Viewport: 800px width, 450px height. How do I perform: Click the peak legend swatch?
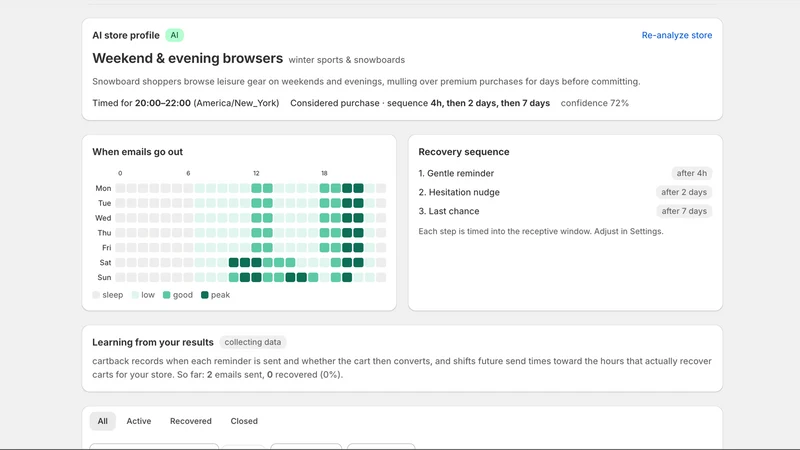[205, 295]
